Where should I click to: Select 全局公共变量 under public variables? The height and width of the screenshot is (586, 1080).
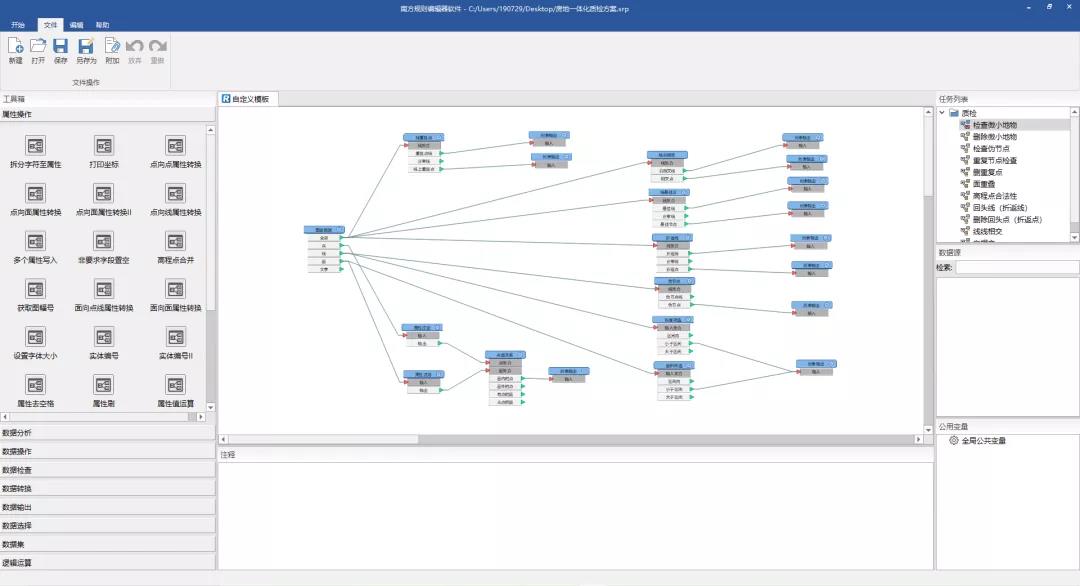tap(983, 441)
